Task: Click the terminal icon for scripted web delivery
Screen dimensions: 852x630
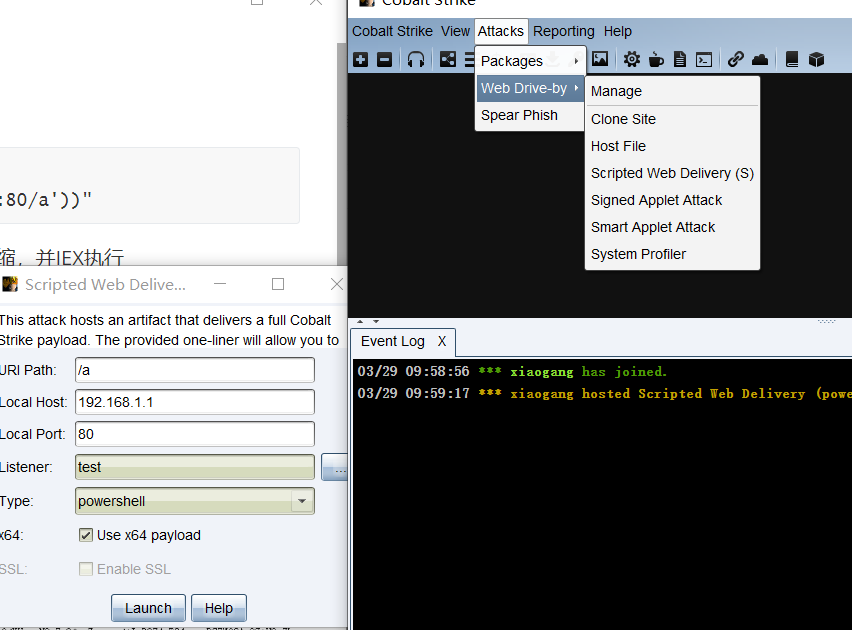Action: click(704, 59)
